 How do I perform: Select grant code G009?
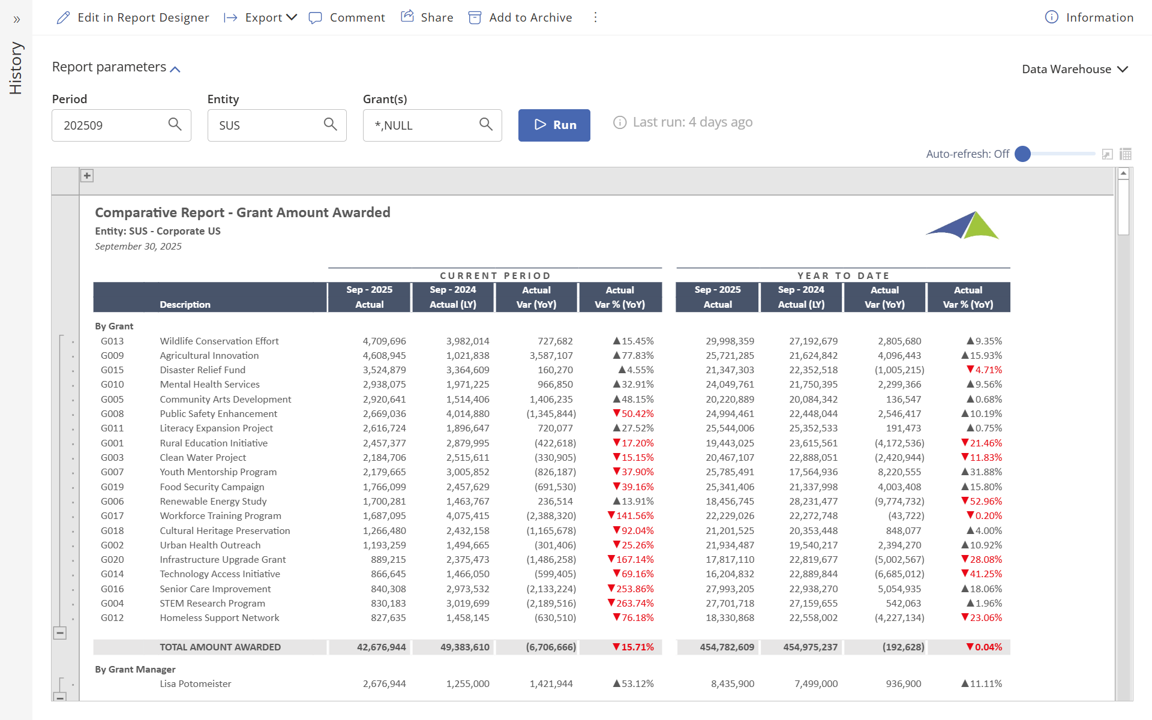click(112, 356)
